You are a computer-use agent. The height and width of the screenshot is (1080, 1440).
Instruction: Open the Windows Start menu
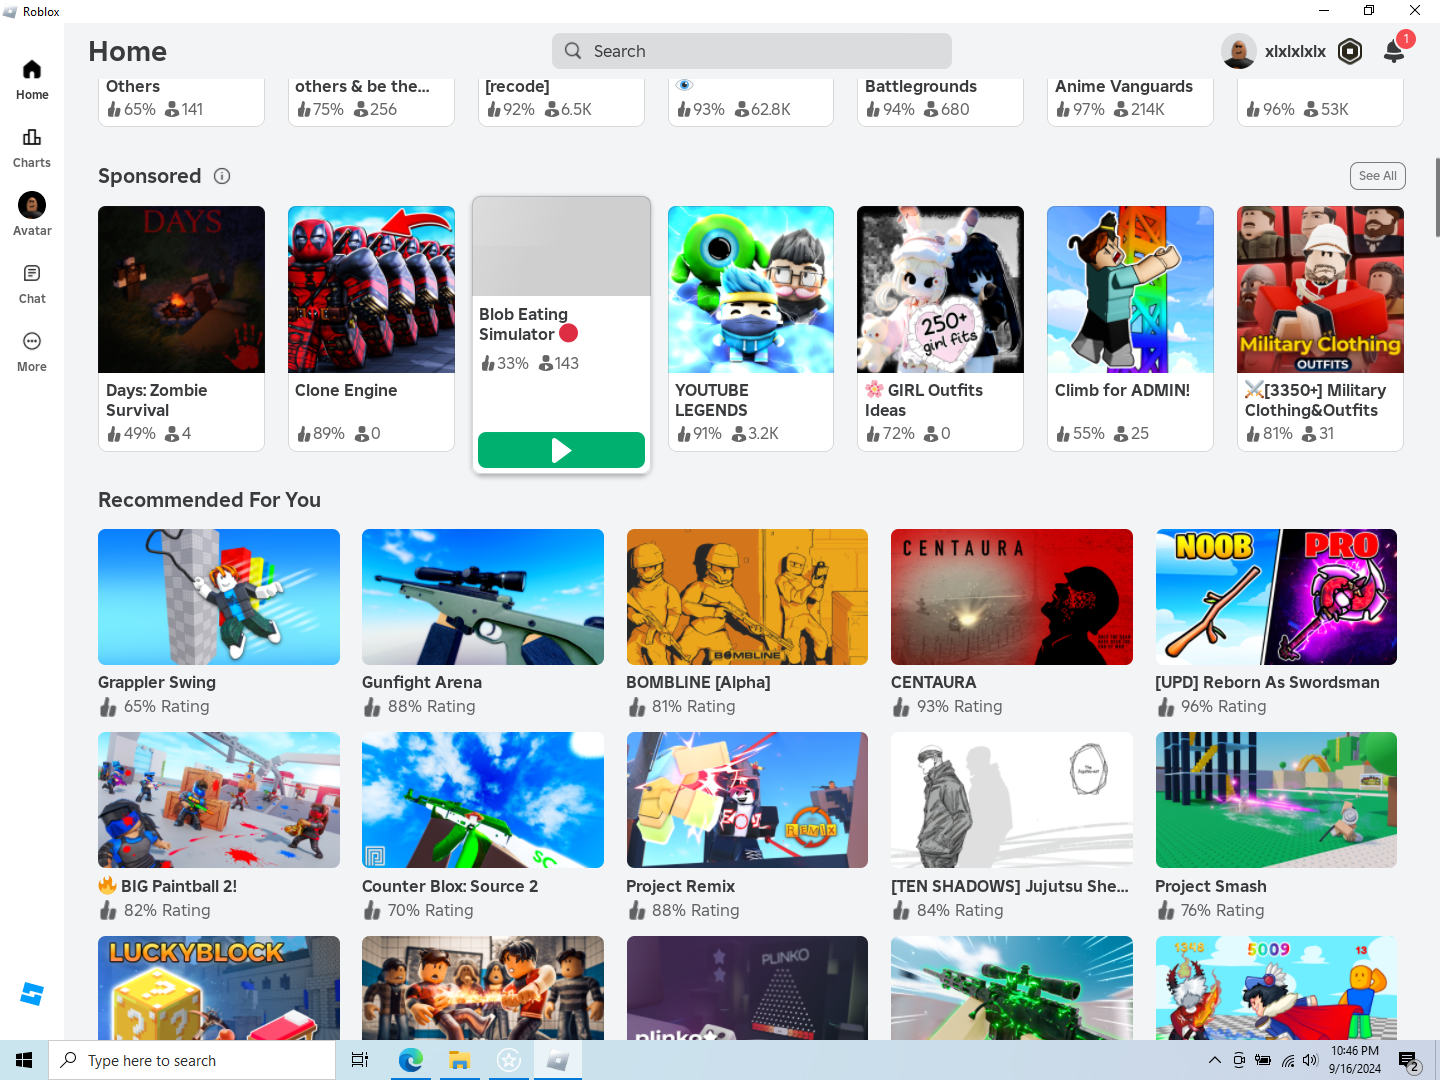point(24,1060)
